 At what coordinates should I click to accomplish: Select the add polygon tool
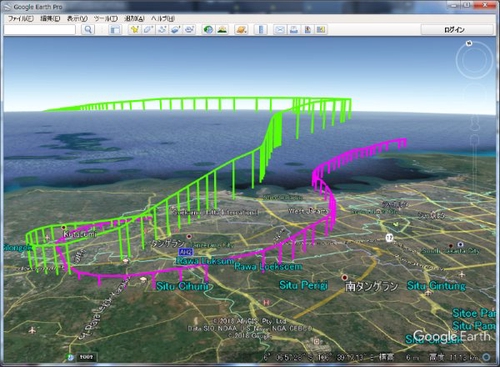(148, 30)
